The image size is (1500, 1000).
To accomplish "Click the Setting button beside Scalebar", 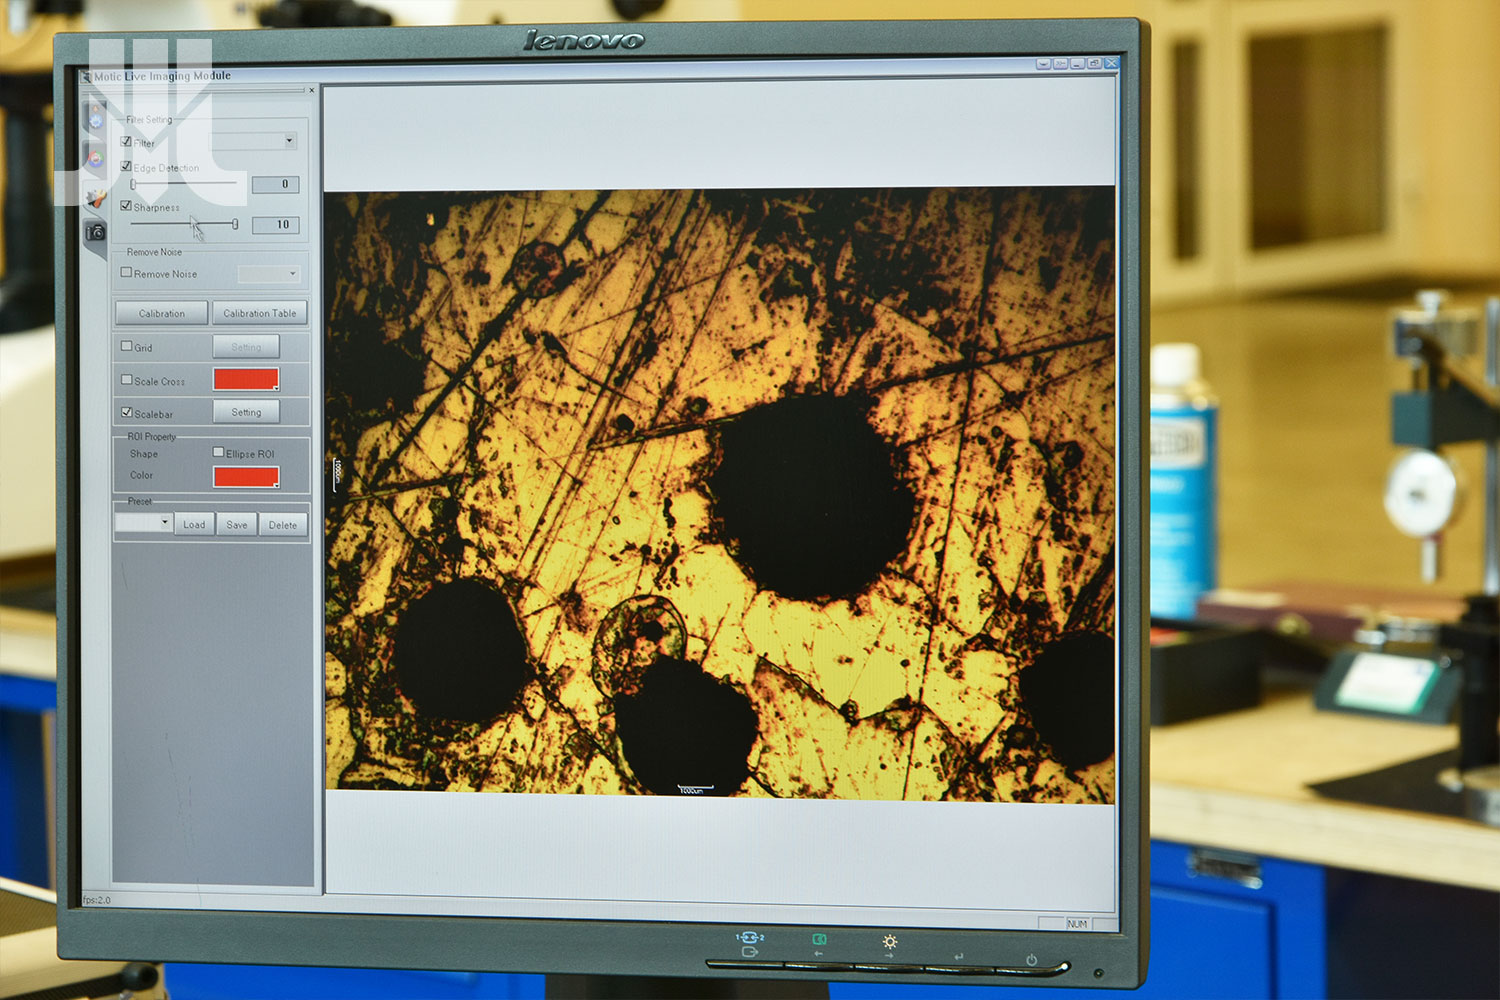I will point(246,412).
